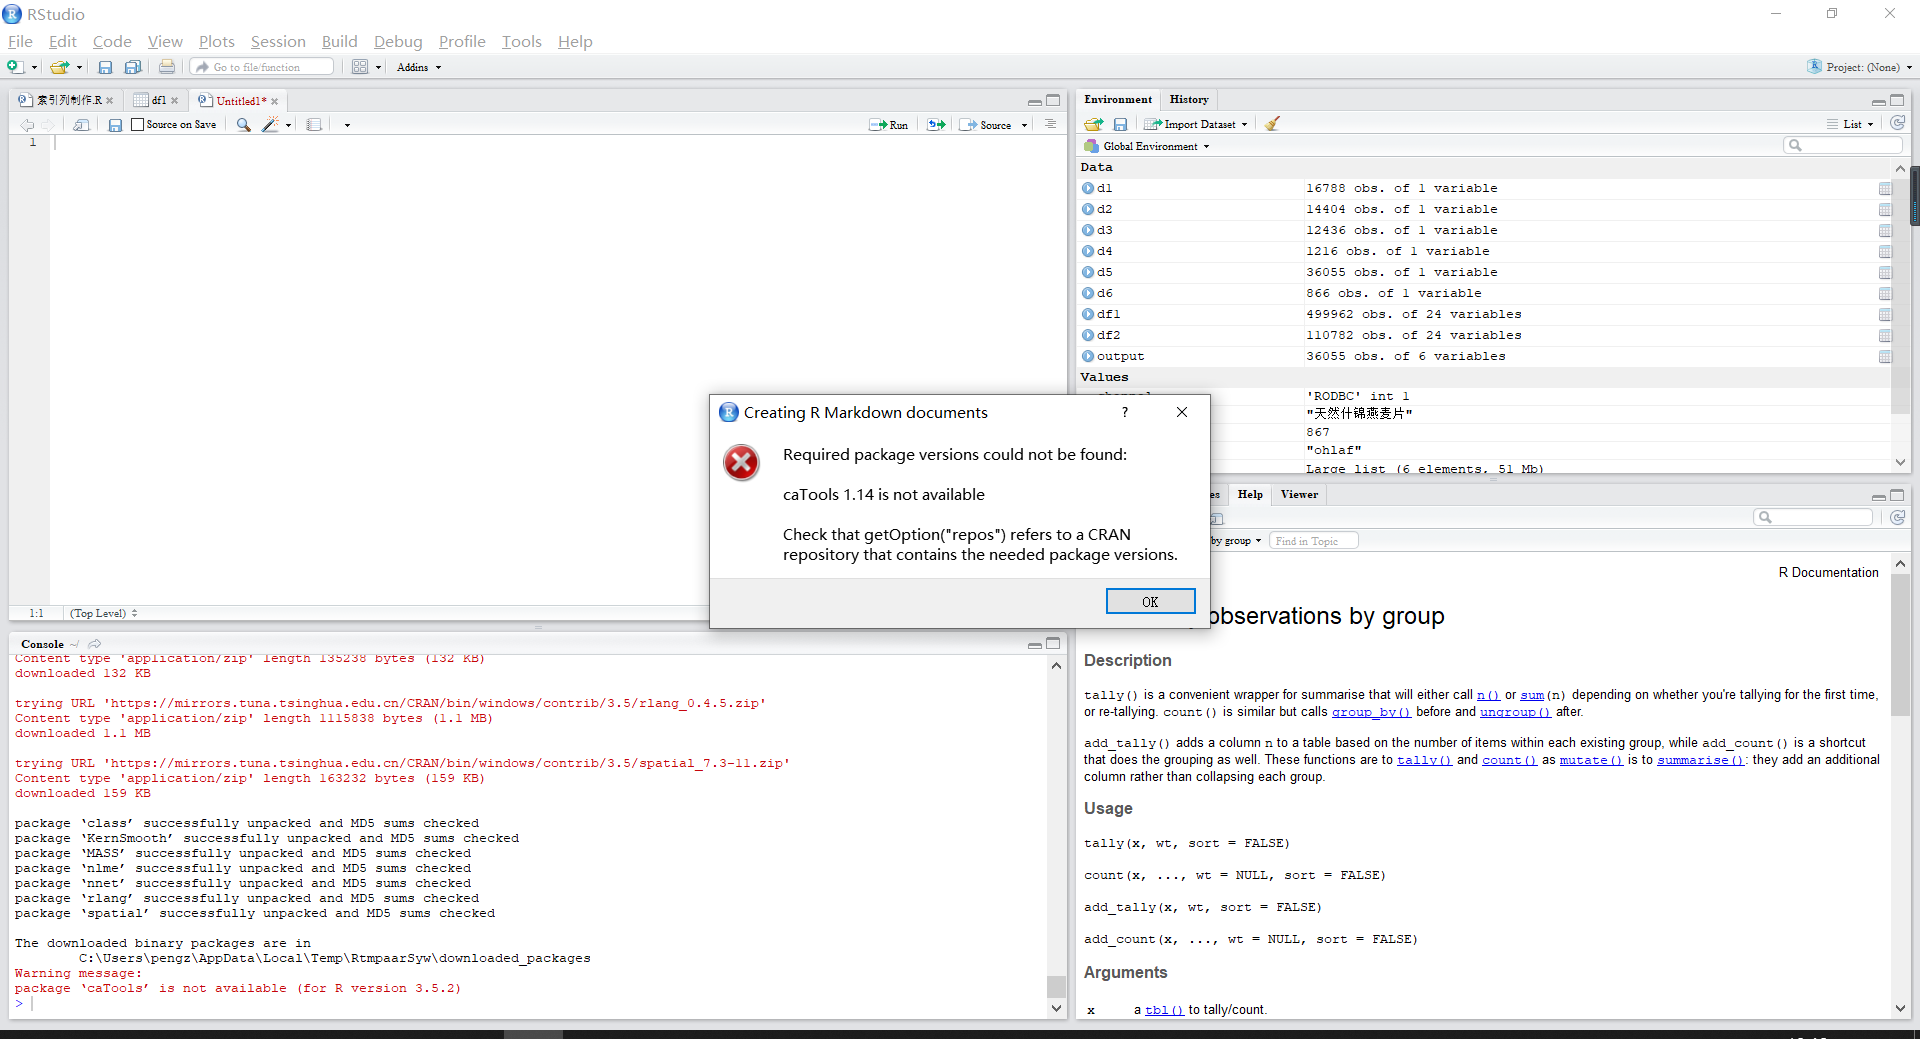Open the group_by() documentation link

tap(1370, 712)
